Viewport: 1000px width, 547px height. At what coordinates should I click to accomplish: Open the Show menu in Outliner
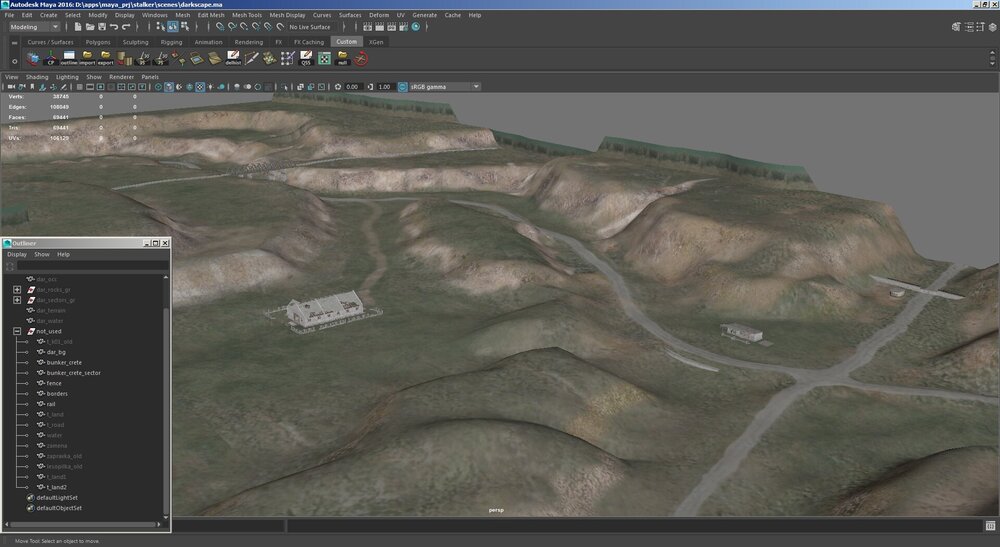click(x=41, y=254)
